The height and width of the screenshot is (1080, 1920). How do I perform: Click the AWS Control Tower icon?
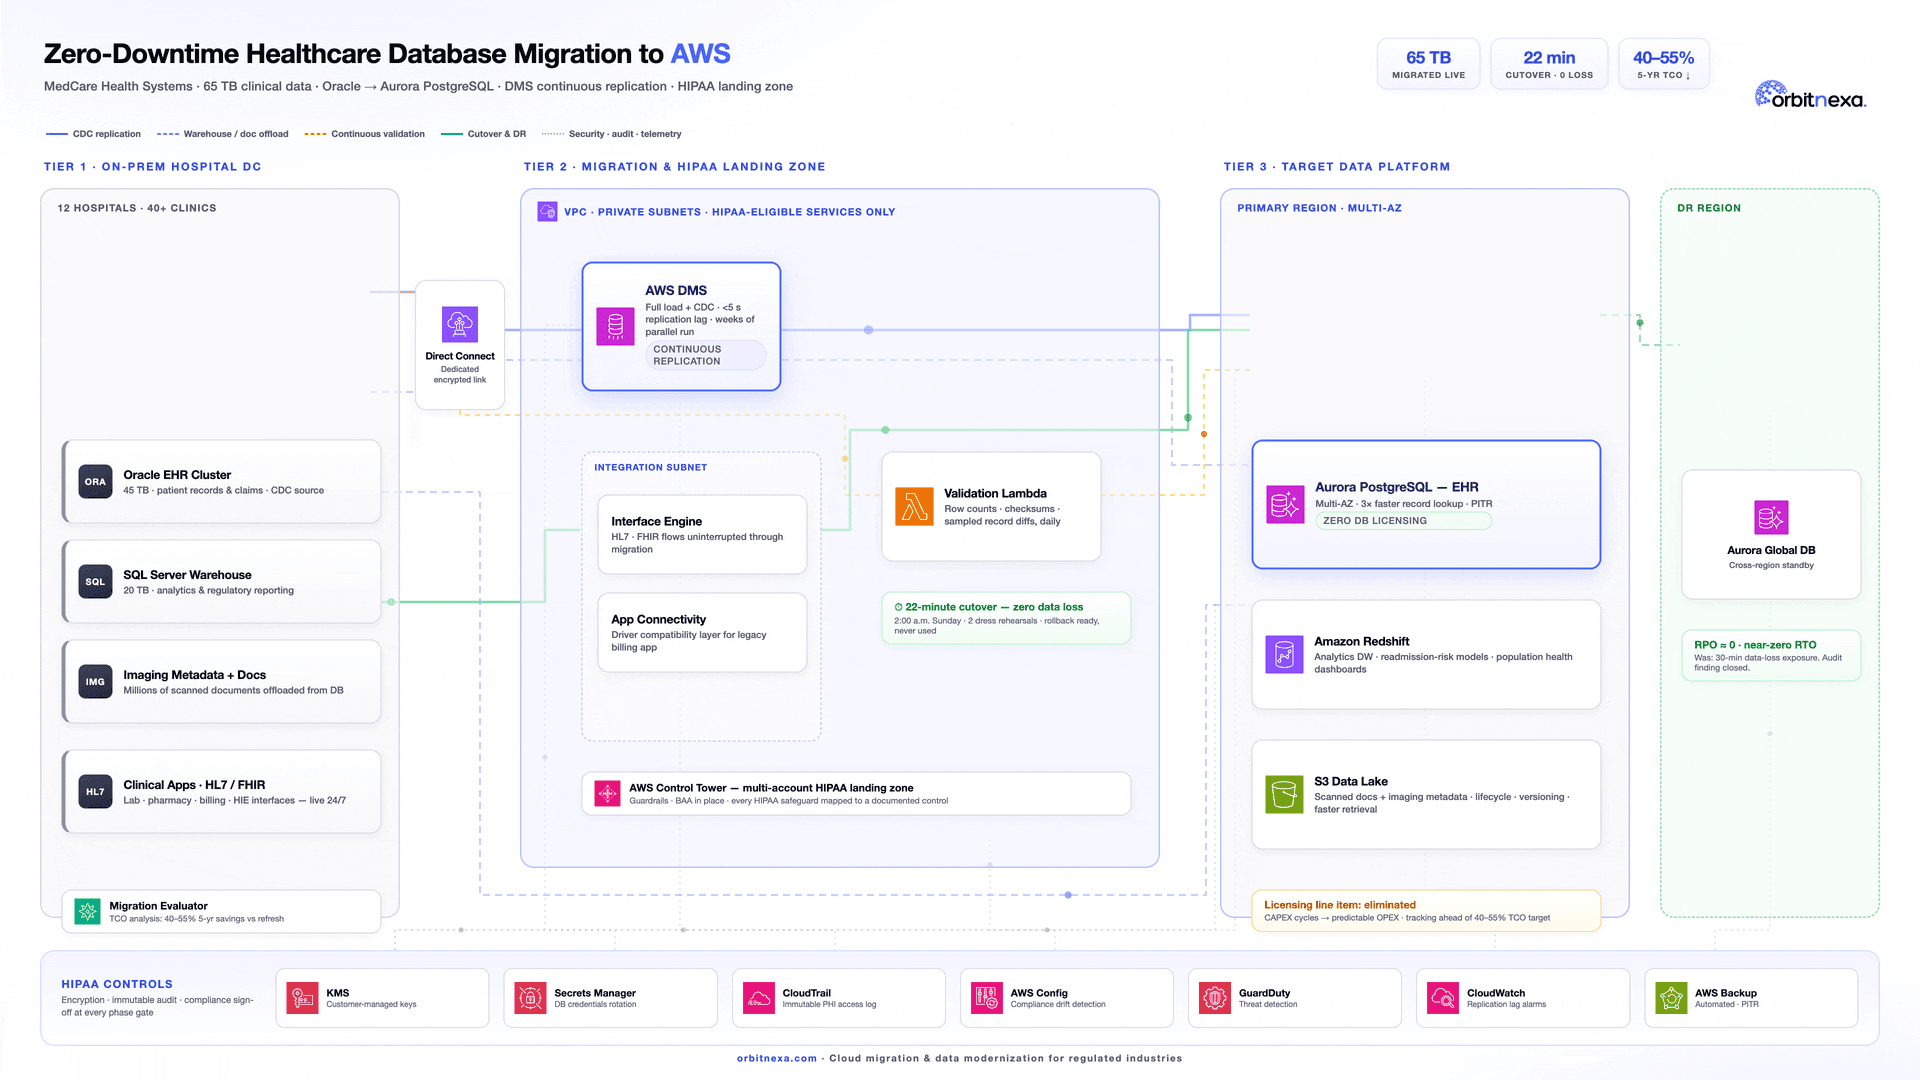(607, 793)
